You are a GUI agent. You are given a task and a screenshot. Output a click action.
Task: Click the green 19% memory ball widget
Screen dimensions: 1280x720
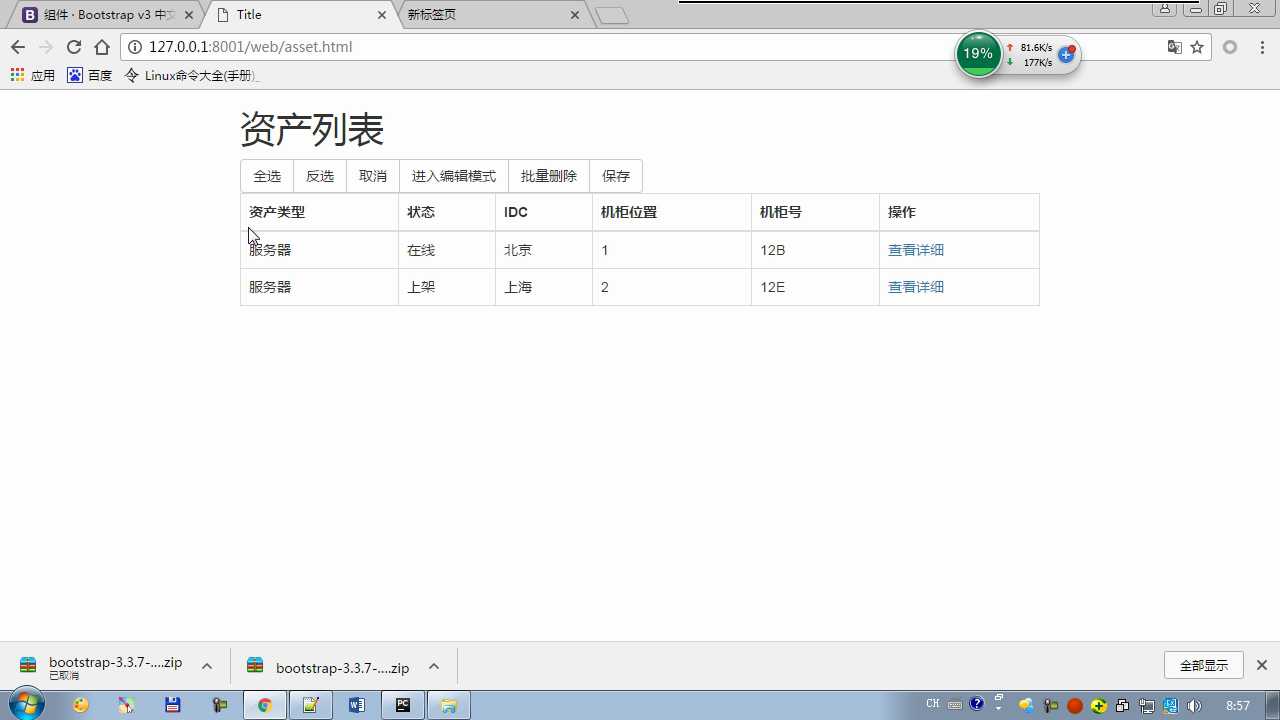[x=978, y=53]
